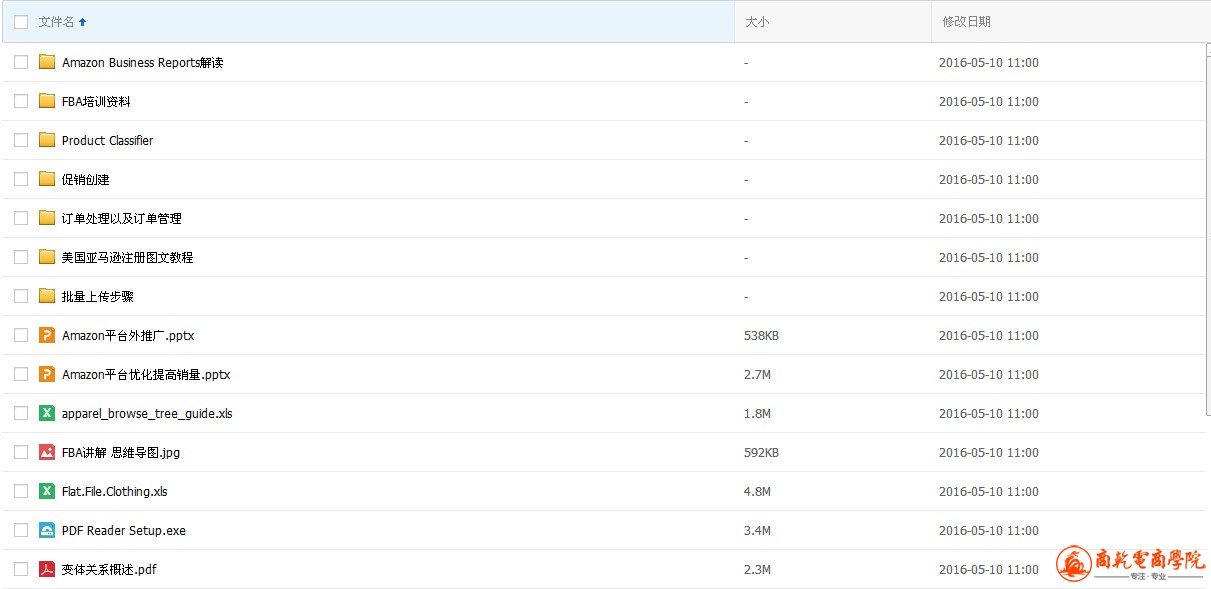Open the 促销创建 folder

86,180
